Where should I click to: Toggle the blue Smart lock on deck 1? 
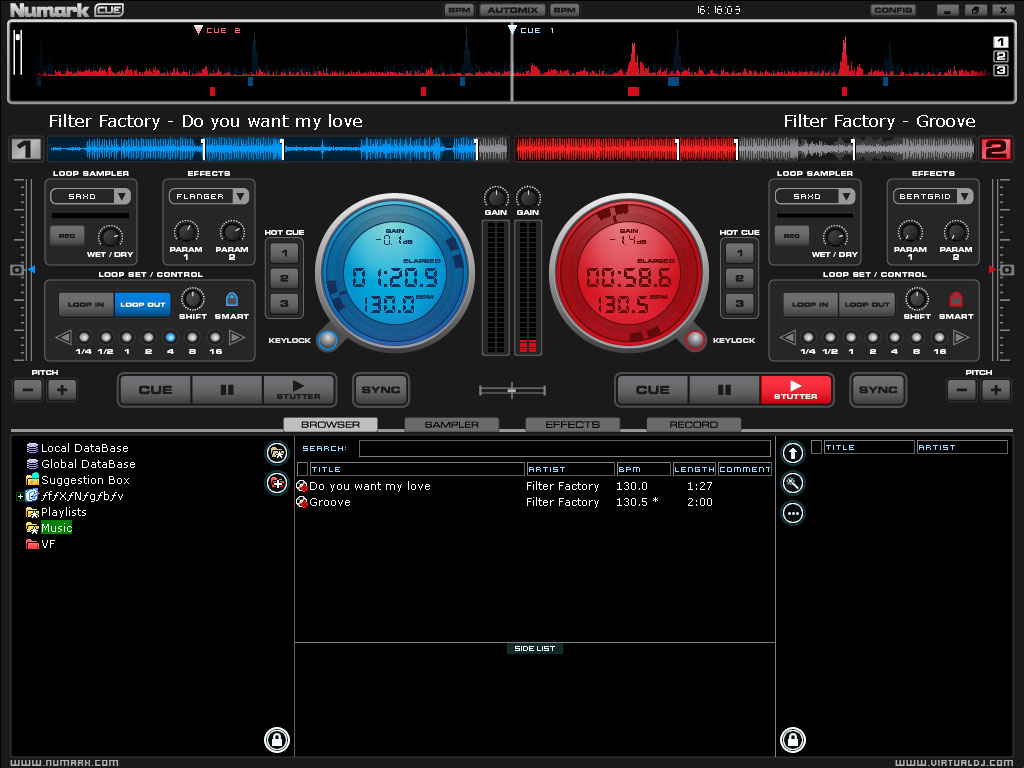232,299
